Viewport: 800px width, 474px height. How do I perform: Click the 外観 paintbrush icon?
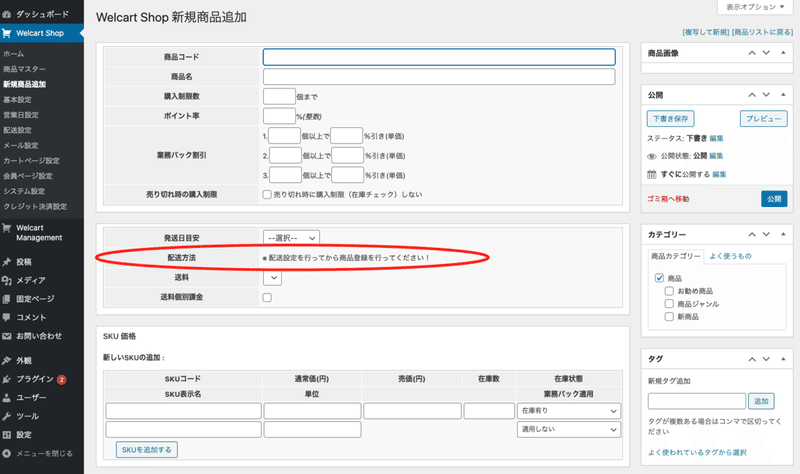coord(7,361)
